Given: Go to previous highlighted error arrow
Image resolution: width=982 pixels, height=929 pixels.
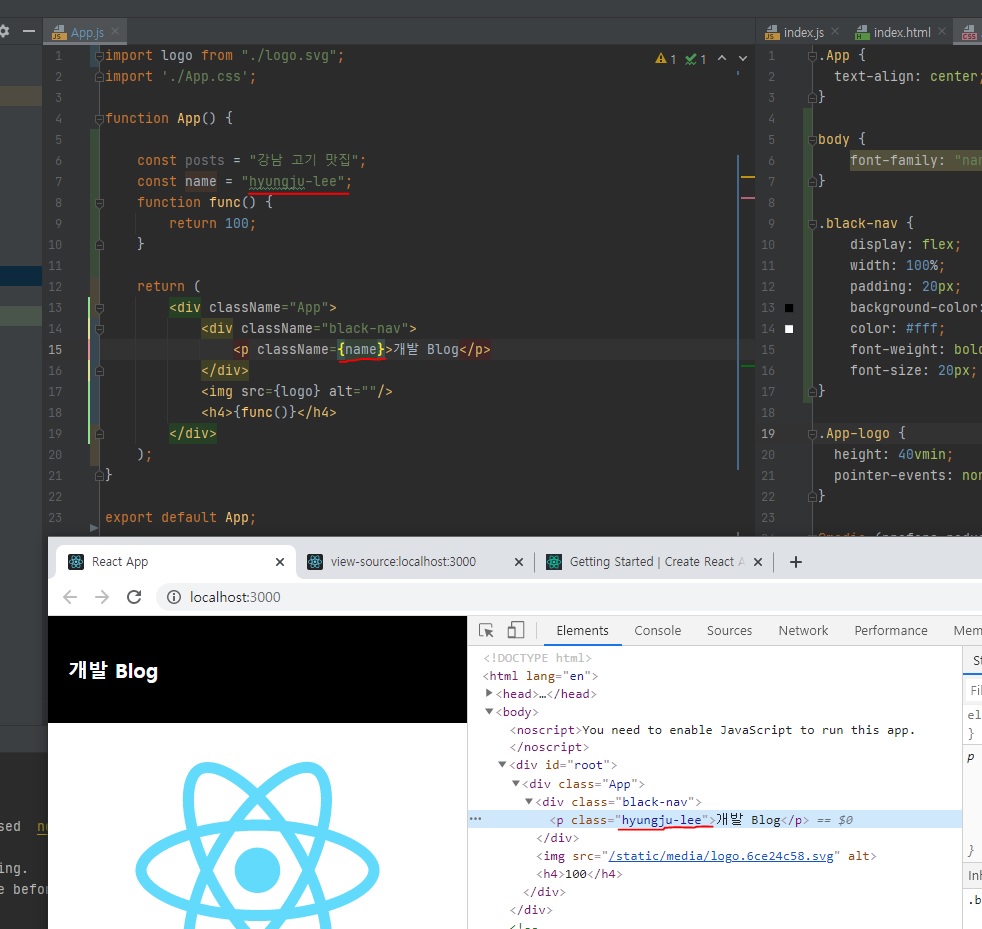Looking at the screenshot, I should (721, 58).
